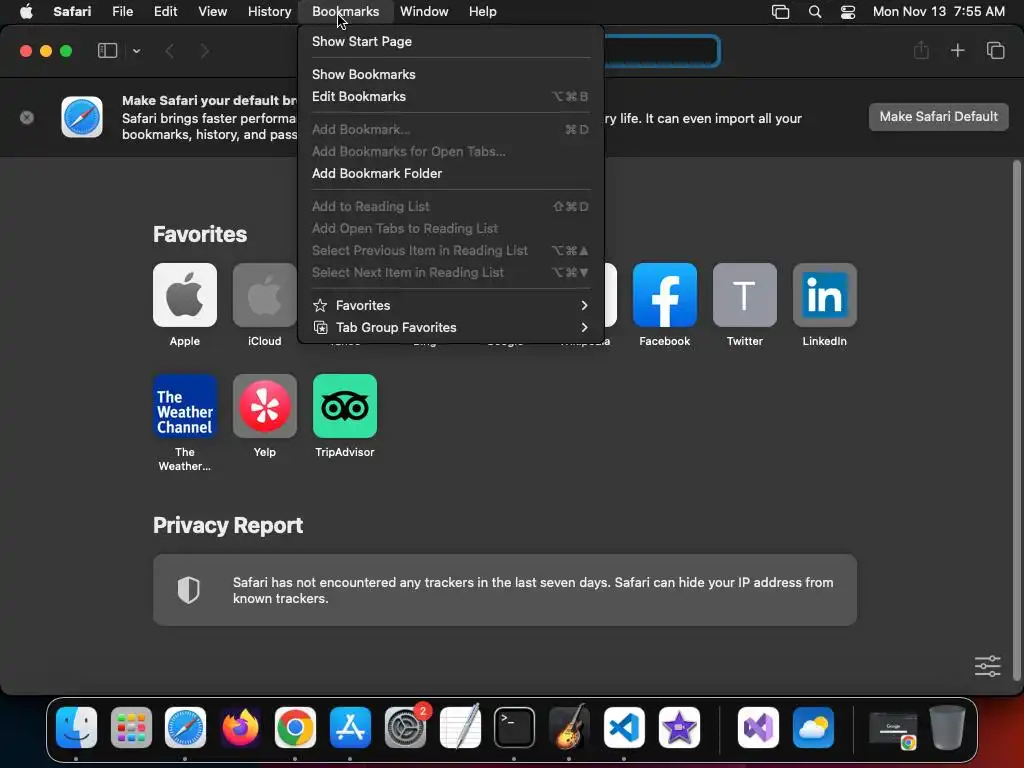Open the Help menu
This screenshot has height=768, width=1024.
483,12
